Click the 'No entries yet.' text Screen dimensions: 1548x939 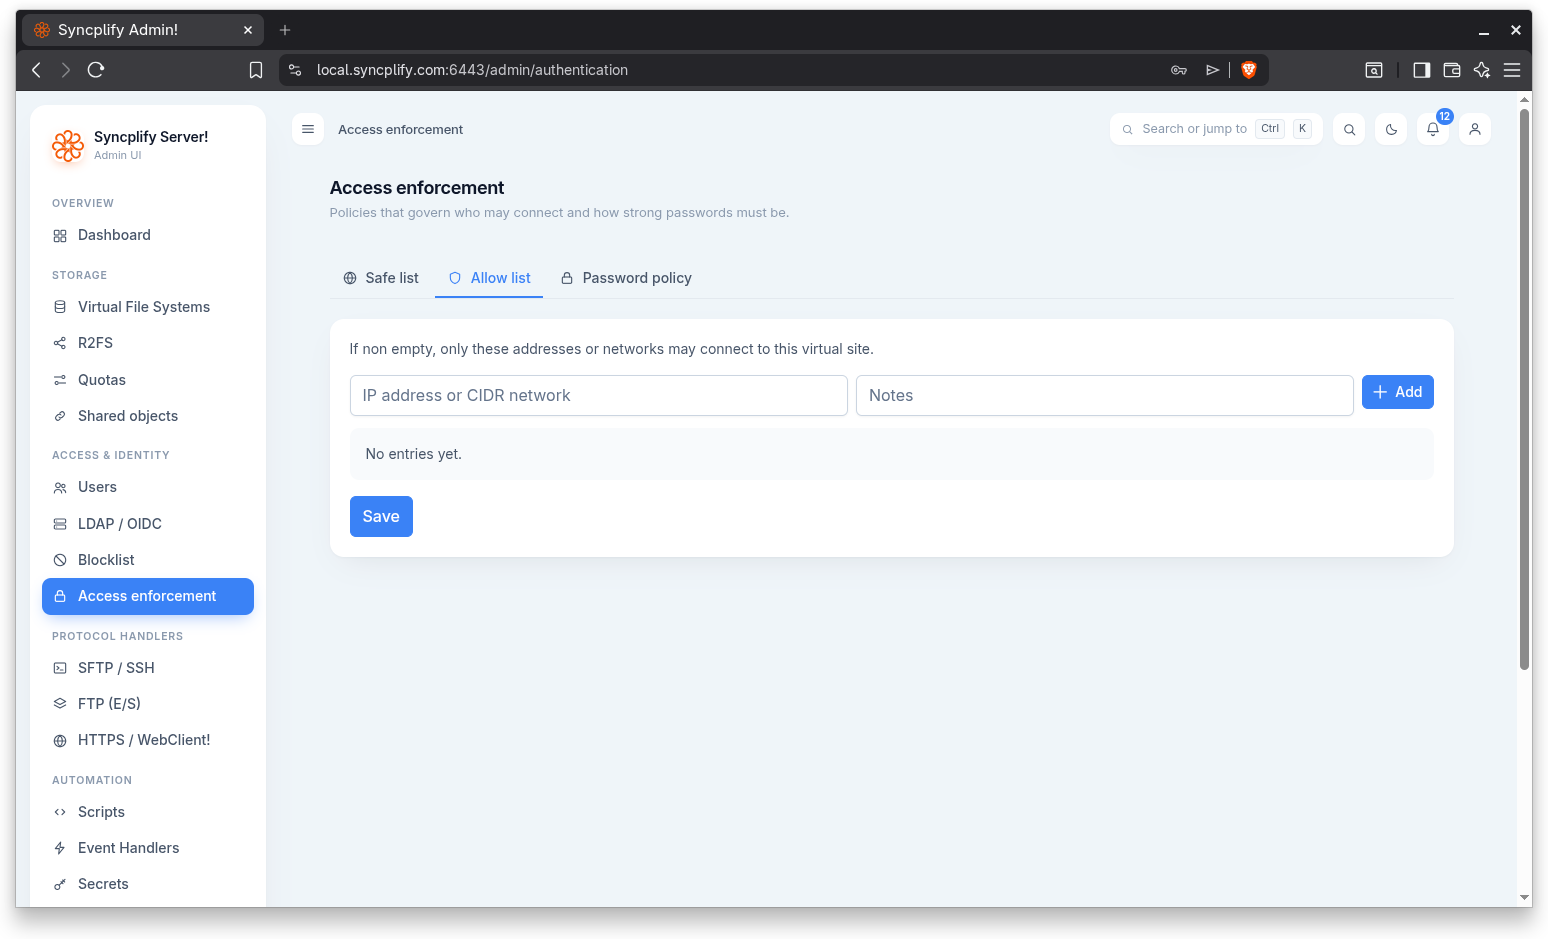pos(413,454)
